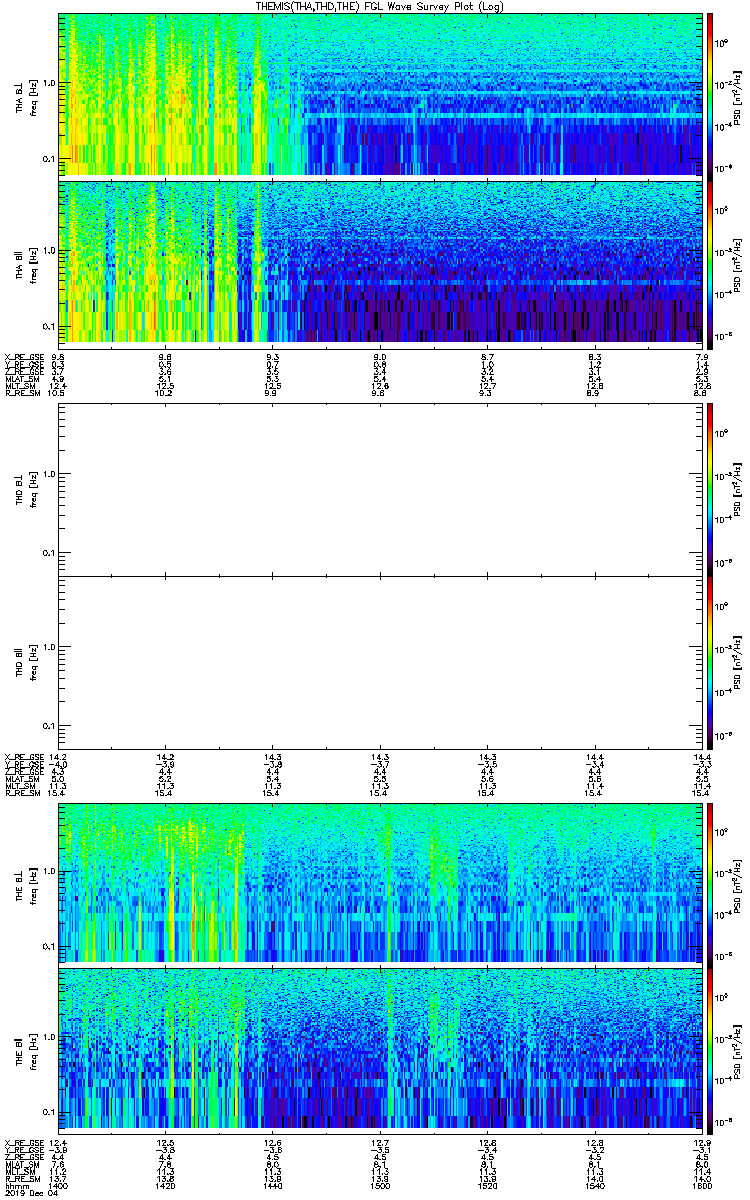Viewport: 750px width, 1200px height.
Task: Click the '1400' time tick label
Action: tap(59, 1188)
